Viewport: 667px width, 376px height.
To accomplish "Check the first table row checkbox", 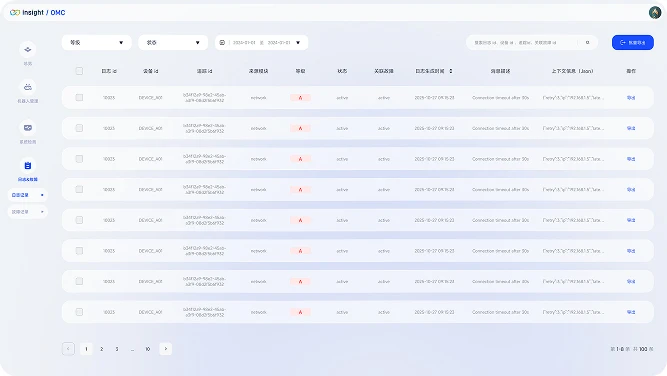I will pos(79,97).
